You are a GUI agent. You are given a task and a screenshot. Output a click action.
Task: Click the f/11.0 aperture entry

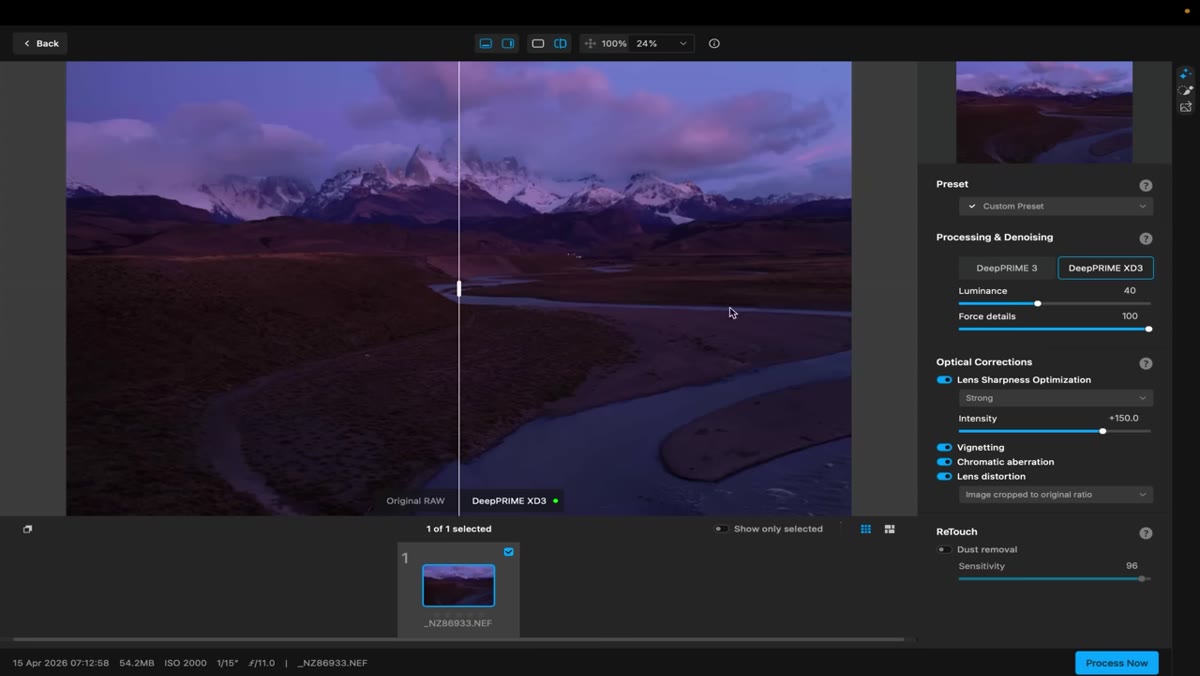coord(262,663)
